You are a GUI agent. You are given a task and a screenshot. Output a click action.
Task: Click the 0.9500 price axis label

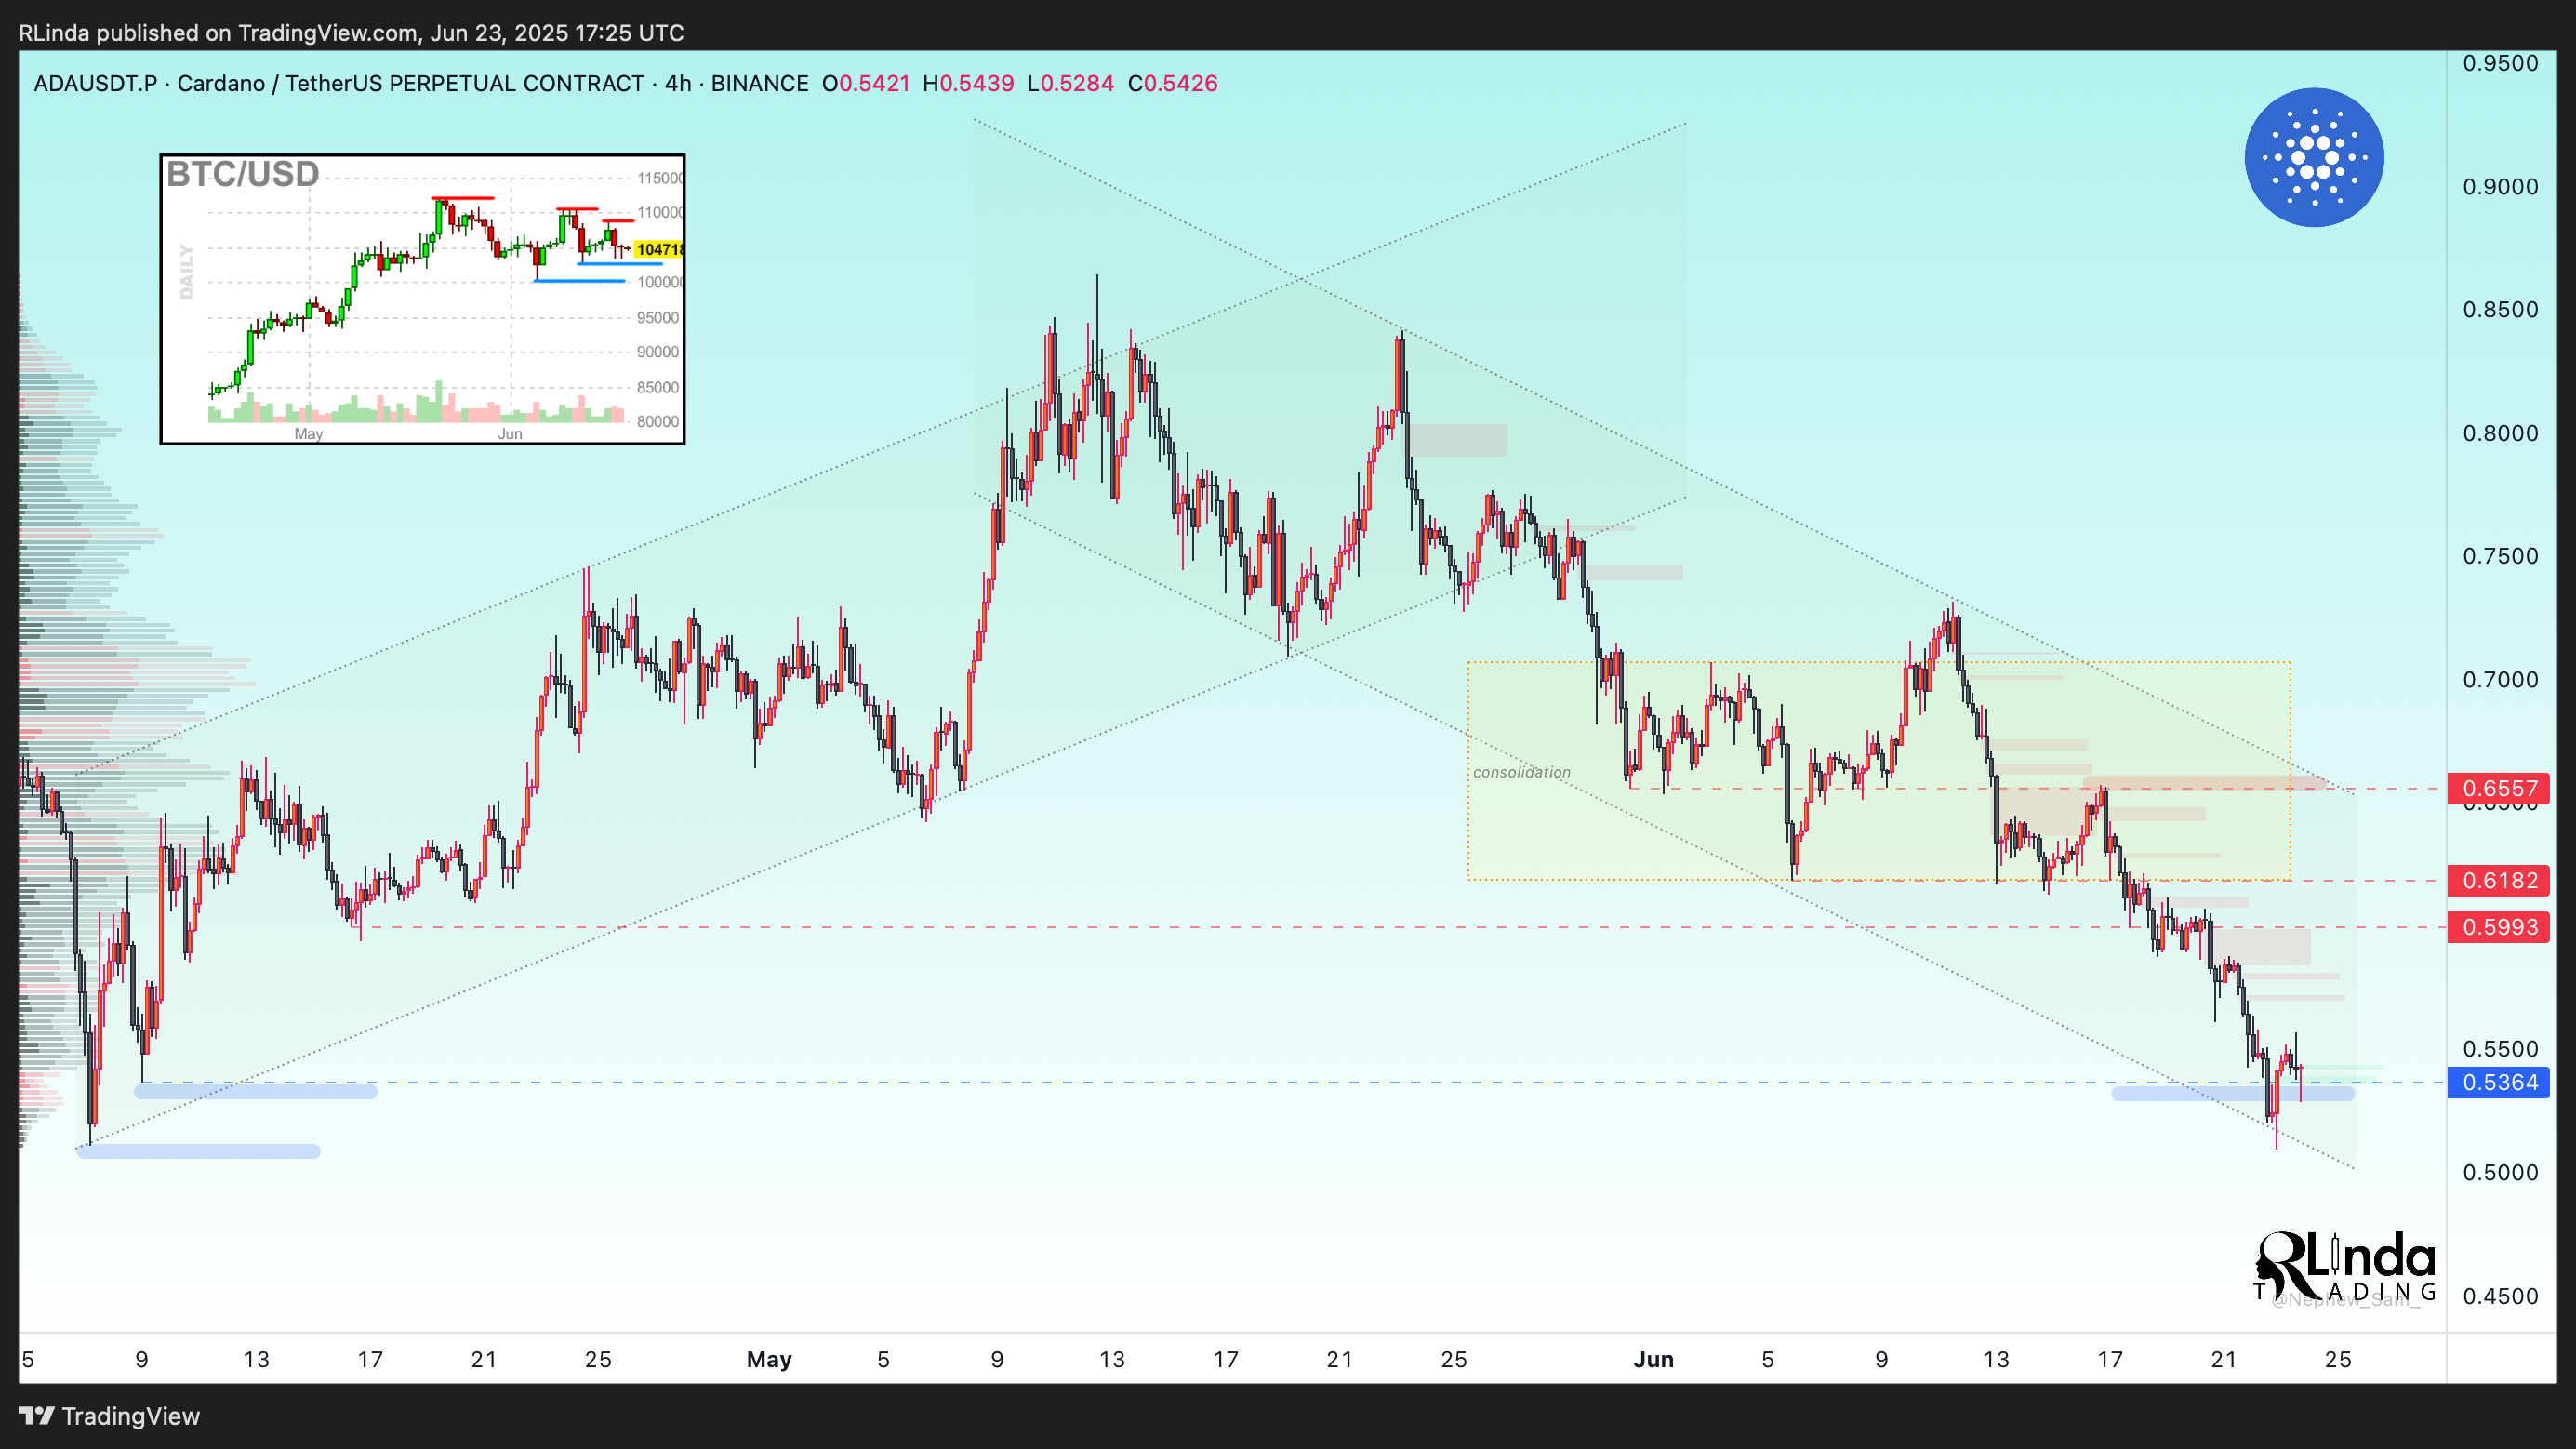(2500, 63)
